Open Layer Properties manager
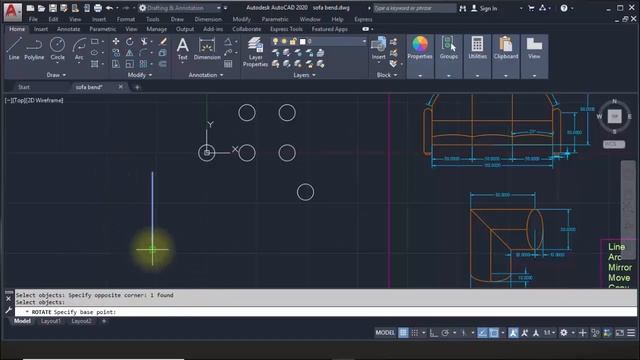 coord(256,52)
